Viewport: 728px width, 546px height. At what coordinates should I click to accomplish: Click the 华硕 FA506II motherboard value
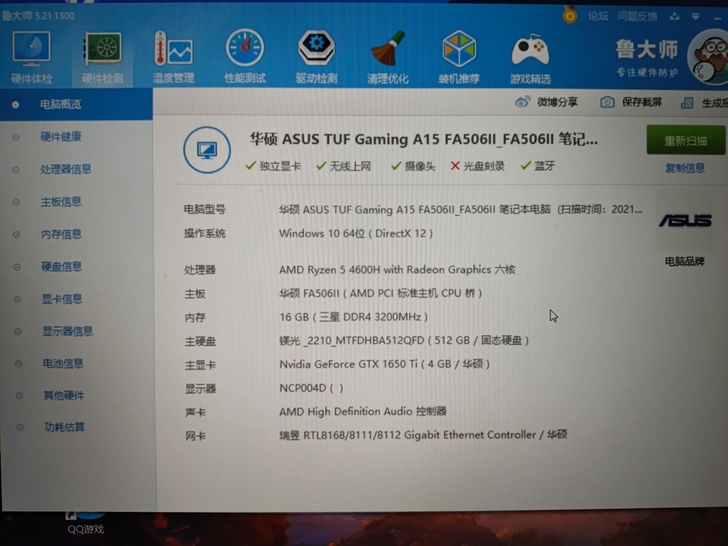click(380, 293)
